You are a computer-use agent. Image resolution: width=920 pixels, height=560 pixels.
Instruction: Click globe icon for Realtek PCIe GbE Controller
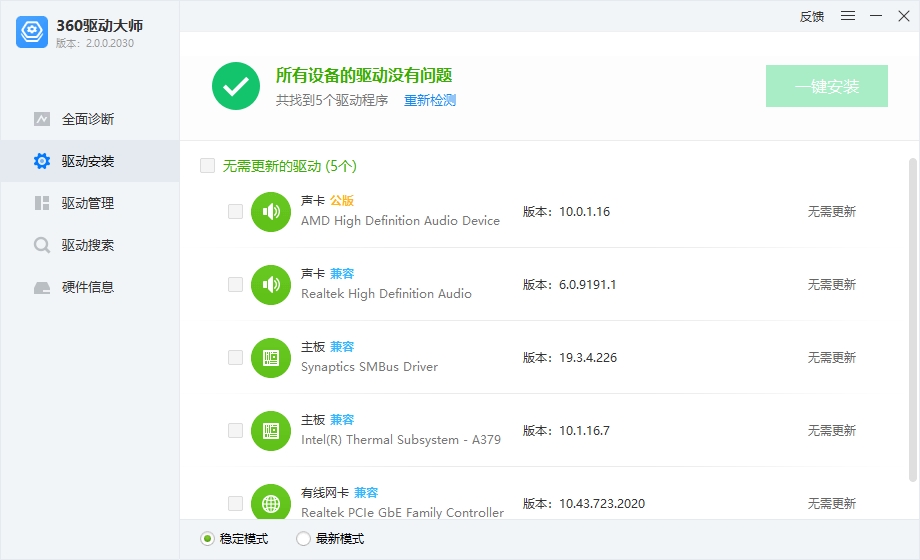[270, 502]
